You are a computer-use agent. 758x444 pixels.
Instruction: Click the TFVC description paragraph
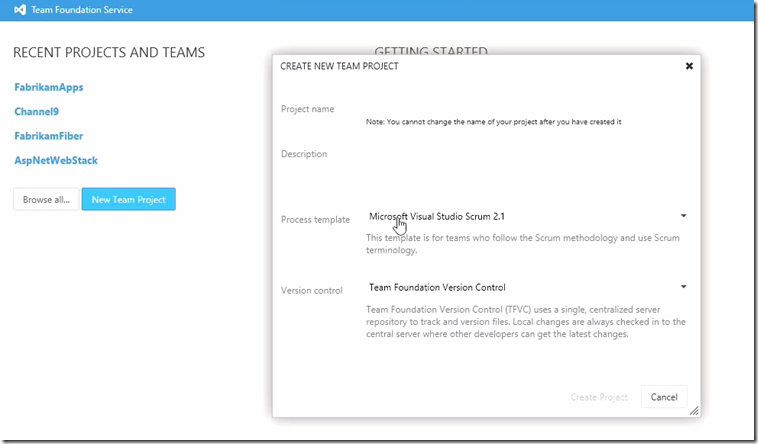coord(525,322)
